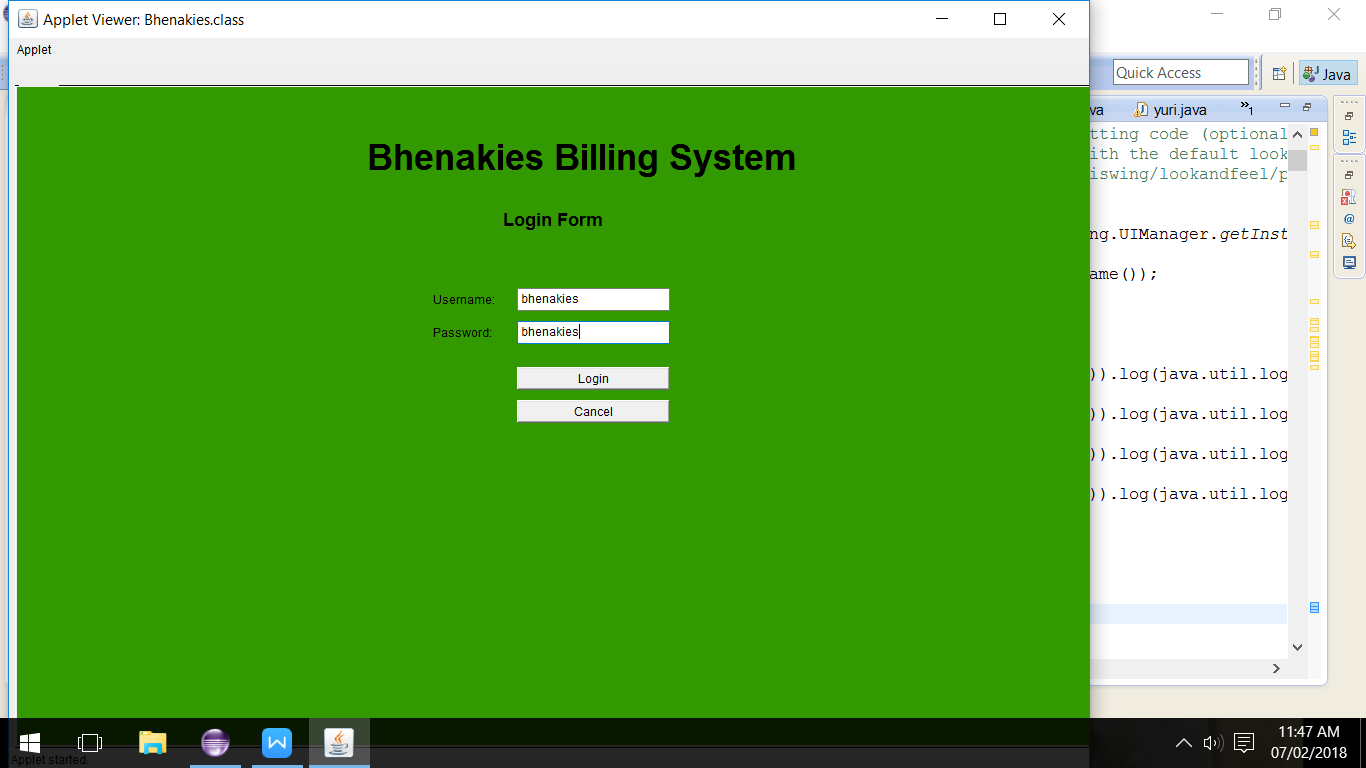Open the Console view icon in Eclipse

click(1349, 262)
